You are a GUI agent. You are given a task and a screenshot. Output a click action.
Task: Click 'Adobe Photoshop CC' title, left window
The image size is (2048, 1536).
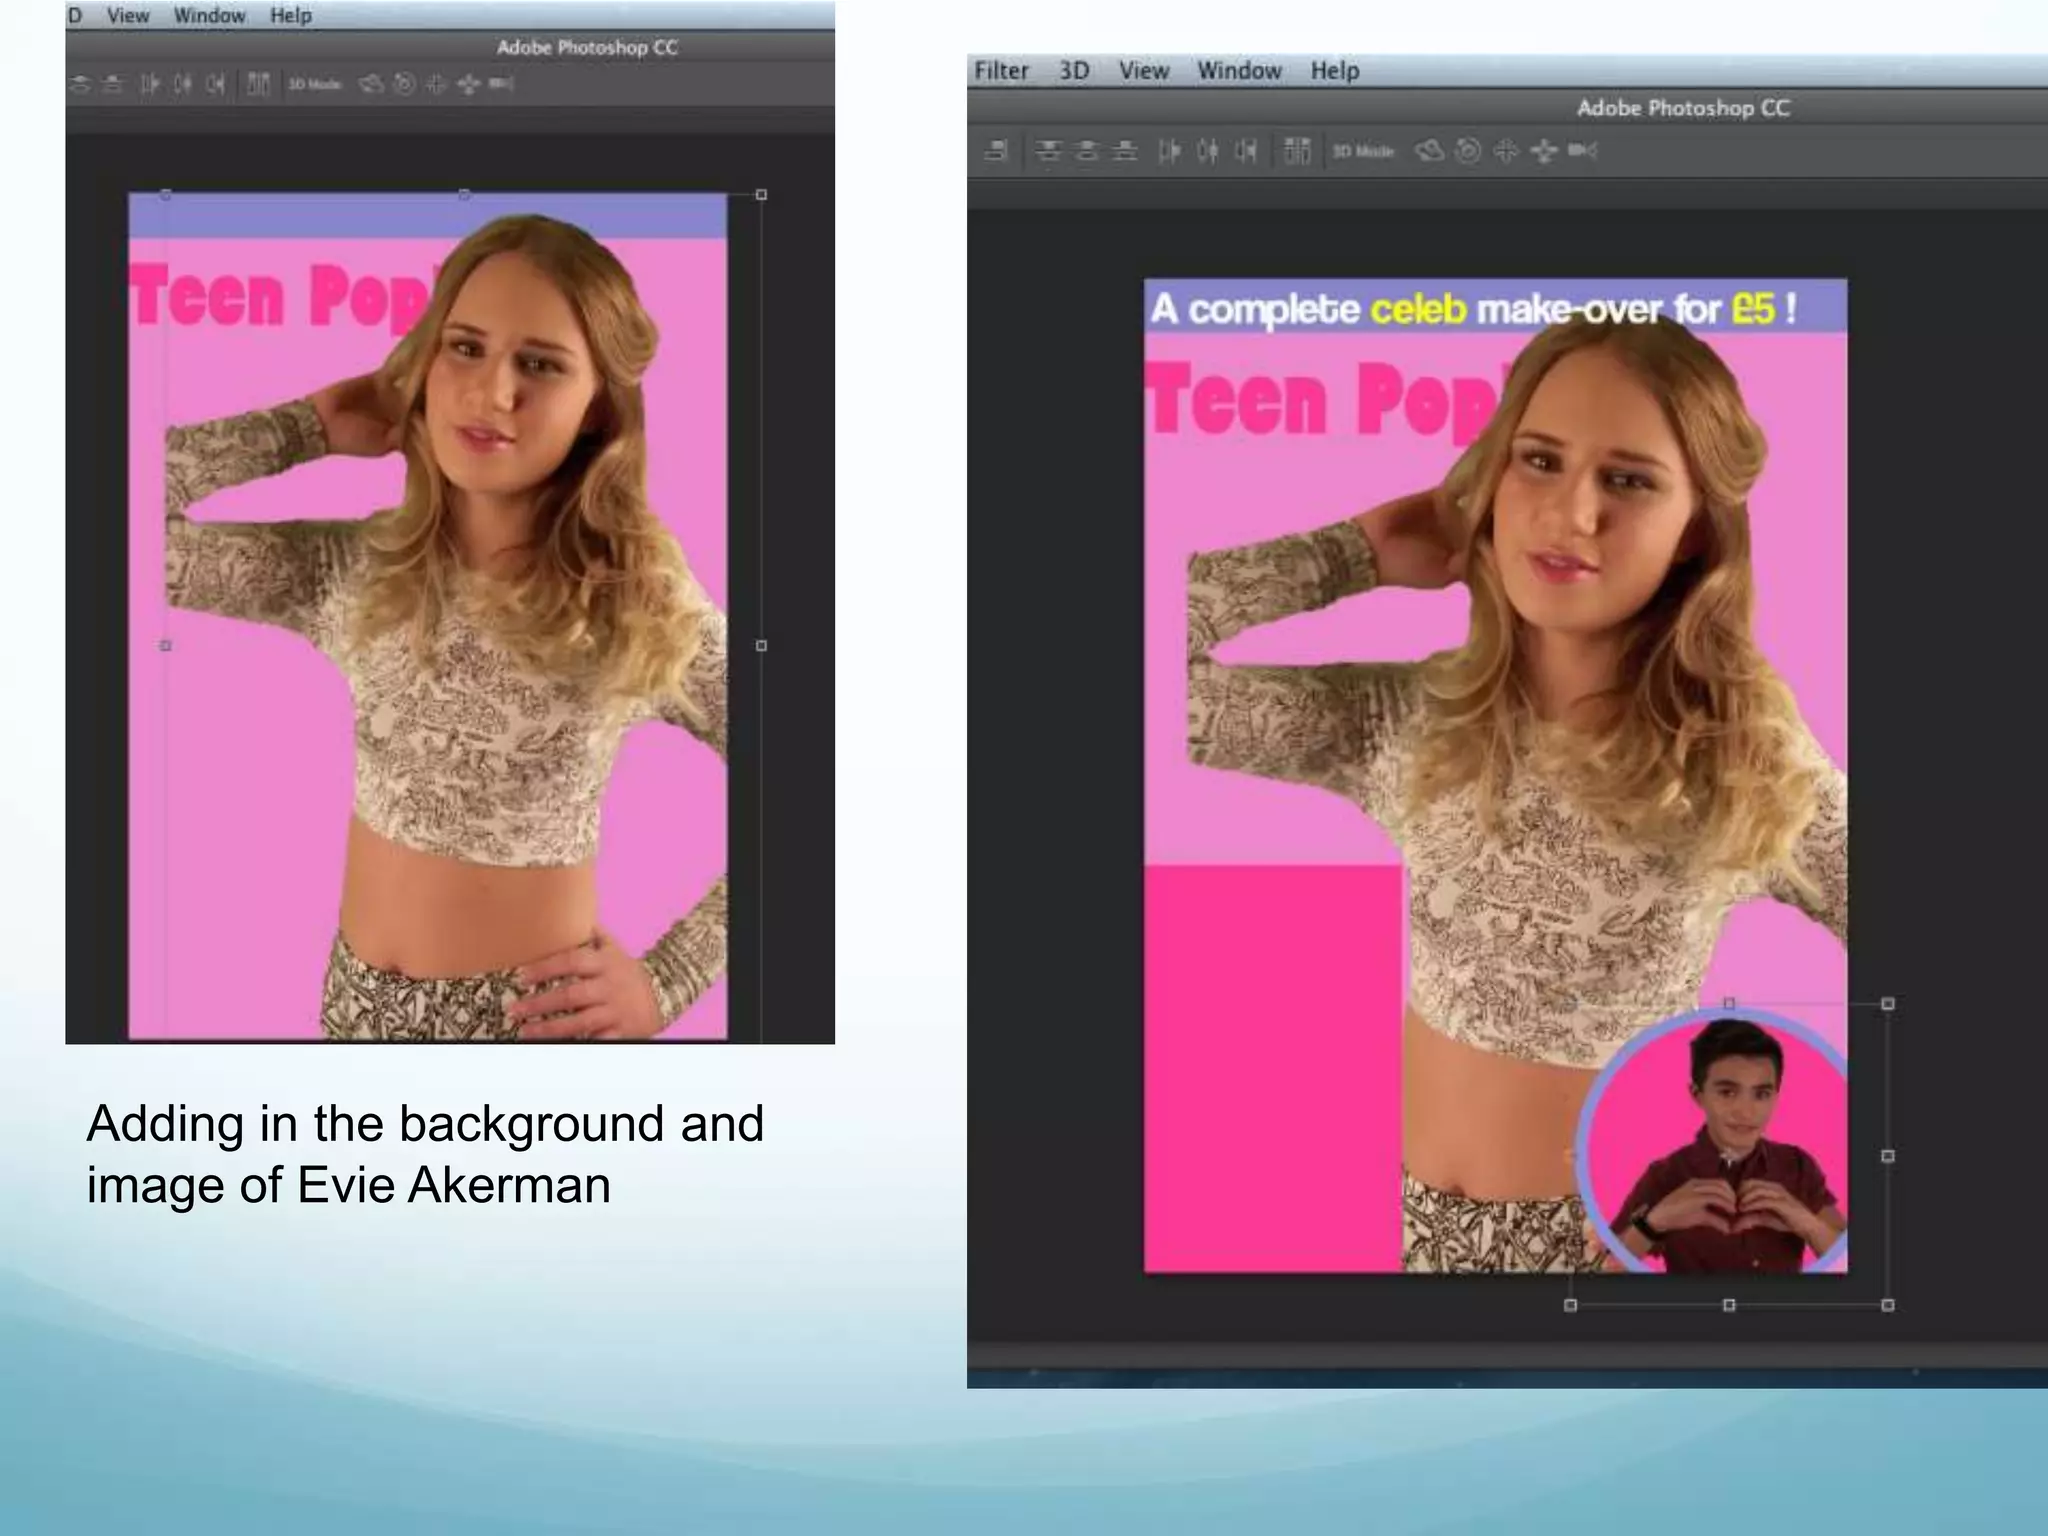click(x=587, y=47)
